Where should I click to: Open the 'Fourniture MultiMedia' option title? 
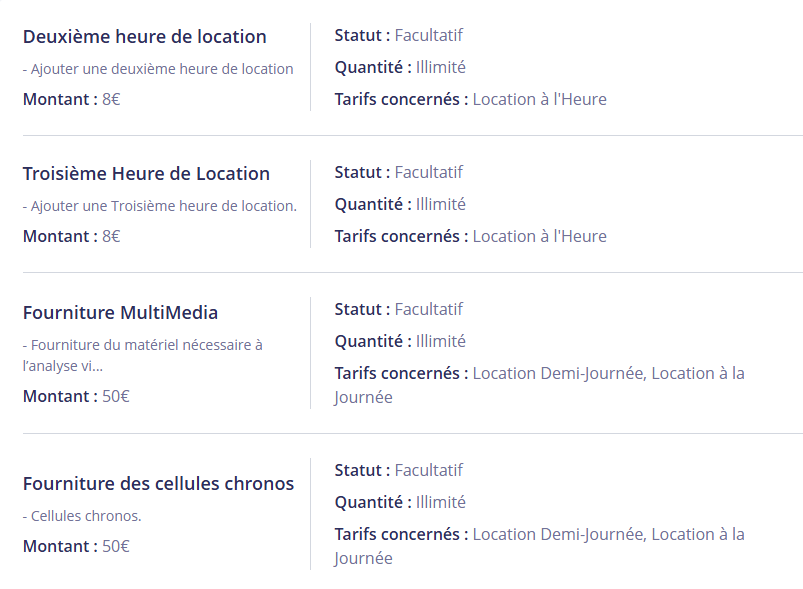[120, 313]
